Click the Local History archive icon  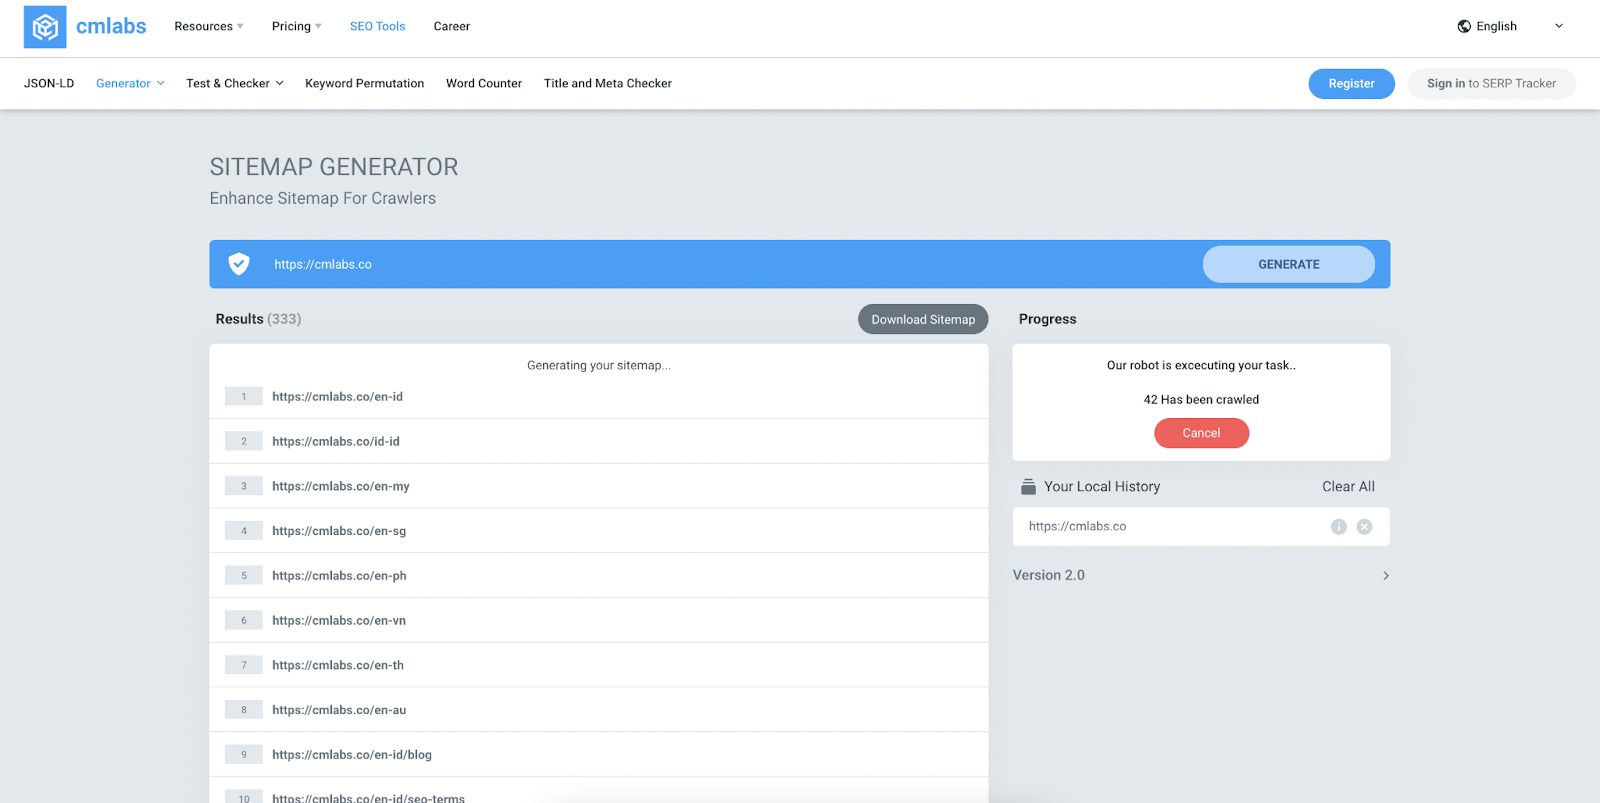click(1028, 487)
